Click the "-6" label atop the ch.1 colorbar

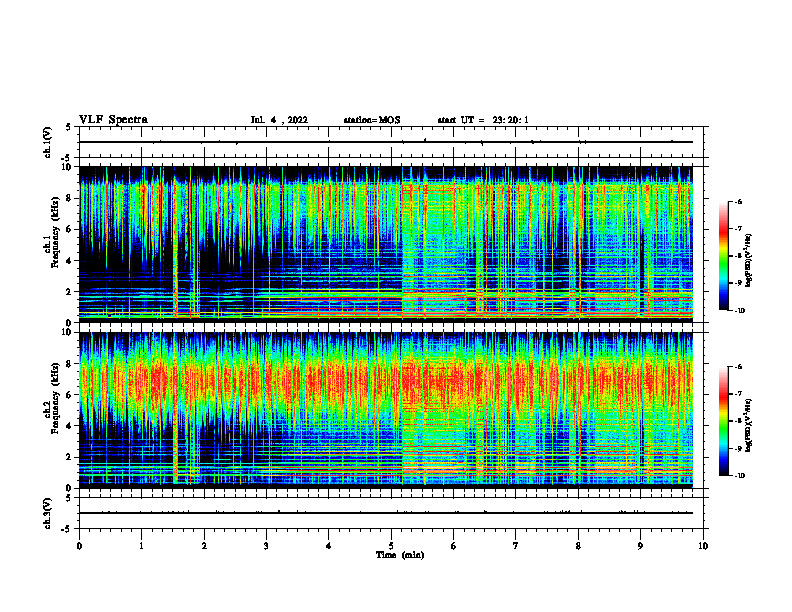point(739,202)
